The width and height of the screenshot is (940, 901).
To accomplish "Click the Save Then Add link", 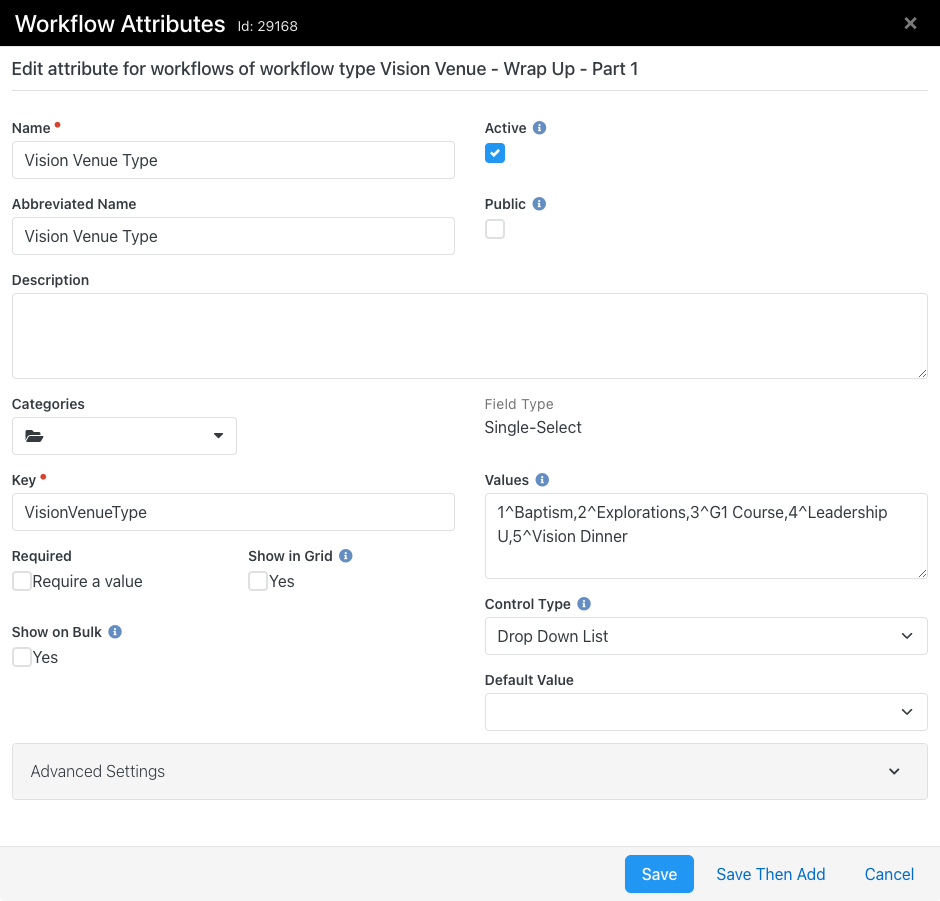I will (770, 874).
